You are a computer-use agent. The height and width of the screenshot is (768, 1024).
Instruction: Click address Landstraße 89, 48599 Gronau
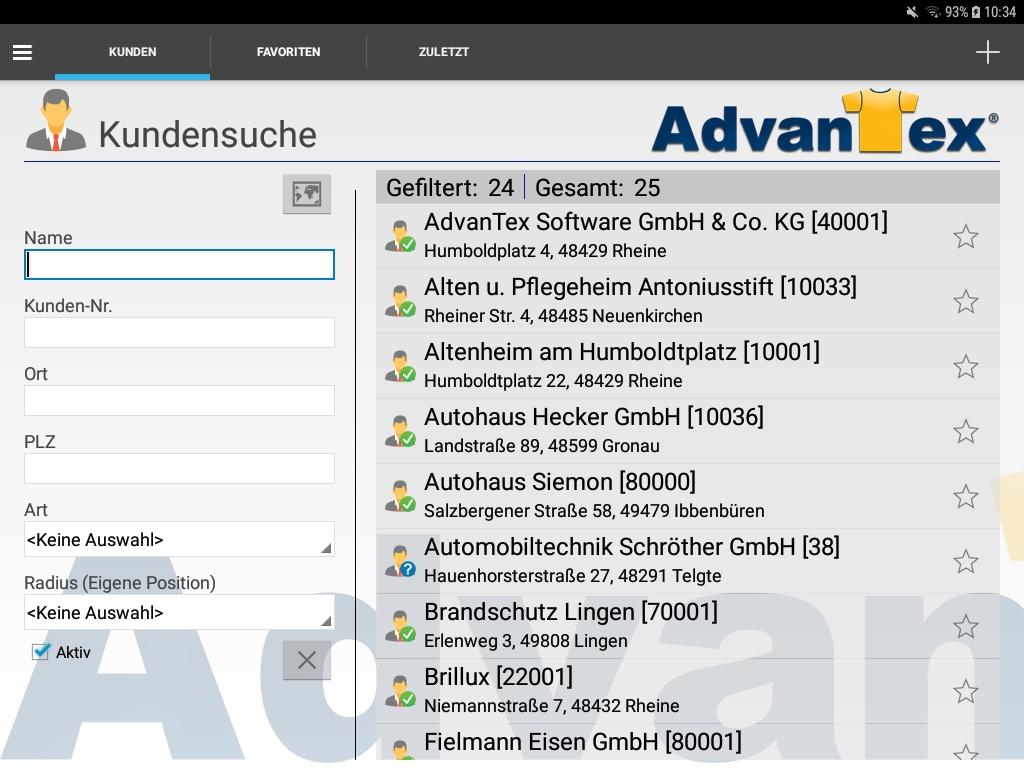pyautogui.click(x=541, y=446)
